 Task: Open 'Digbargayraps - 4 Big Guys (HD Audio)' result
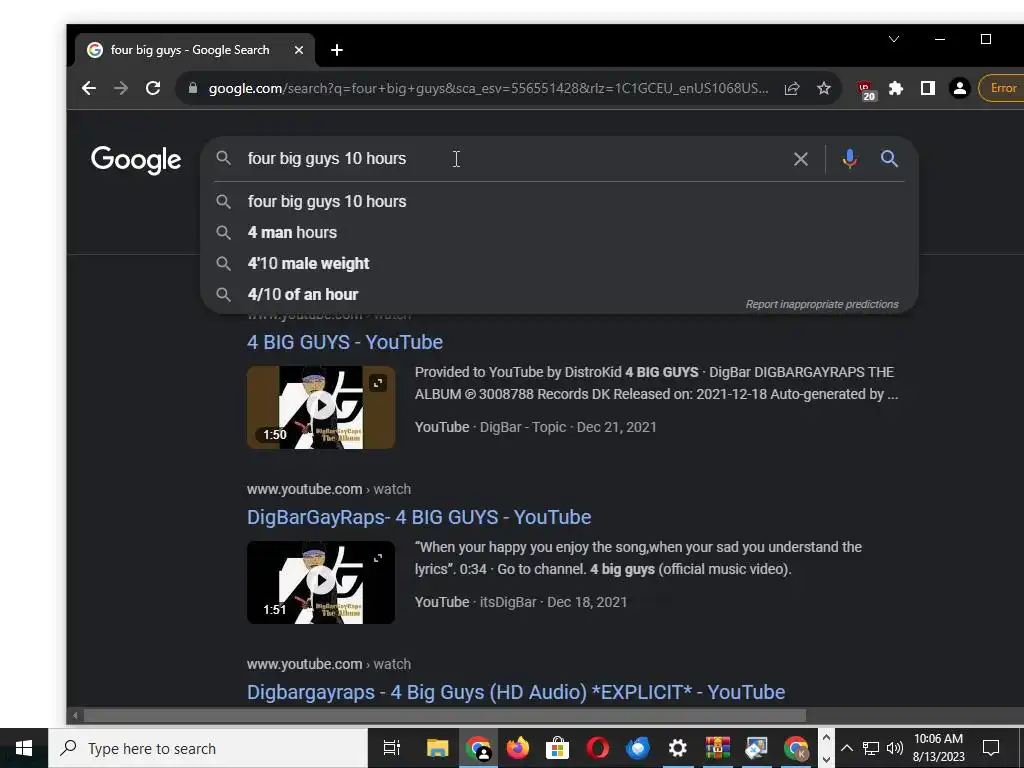516,692
